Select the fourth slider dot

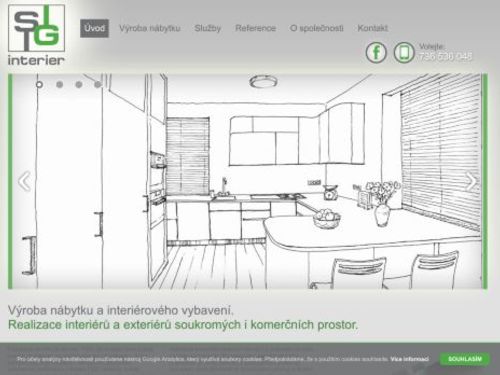click(98, 85)
